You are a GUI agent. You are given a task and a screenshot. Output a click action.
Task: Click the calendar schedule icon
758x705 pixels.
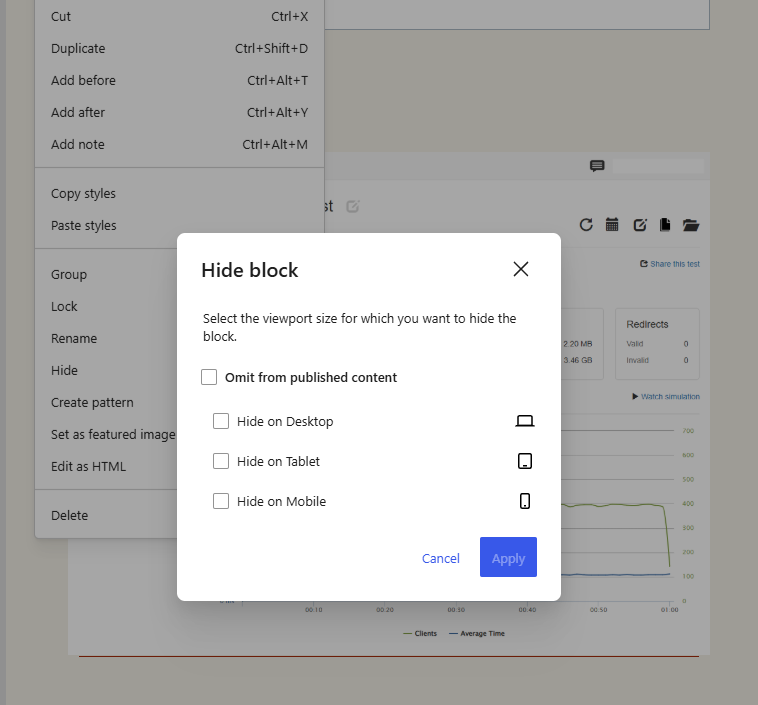point(613,225)
